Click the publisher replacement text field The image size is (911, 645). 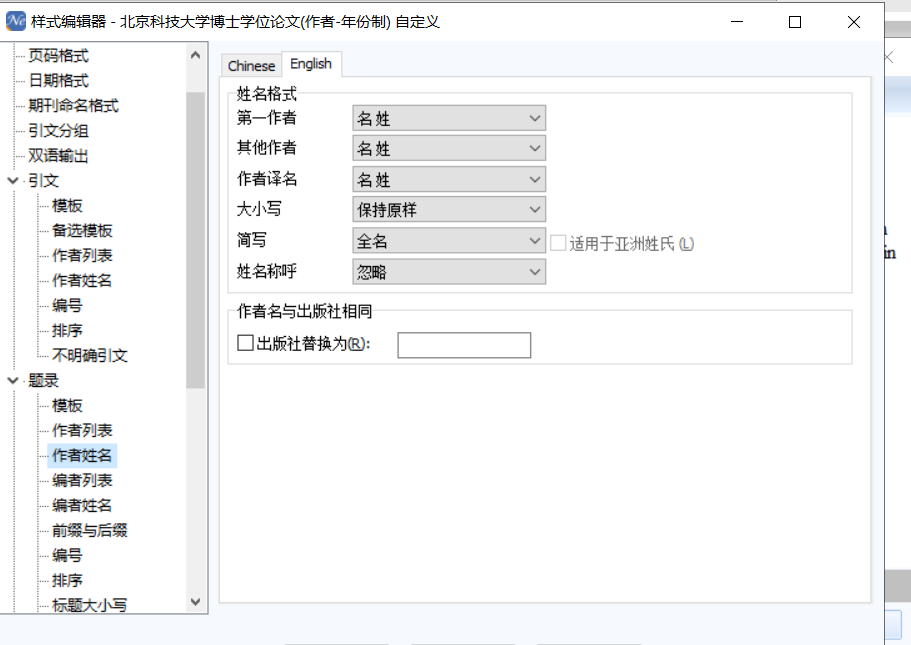point(464,345)
